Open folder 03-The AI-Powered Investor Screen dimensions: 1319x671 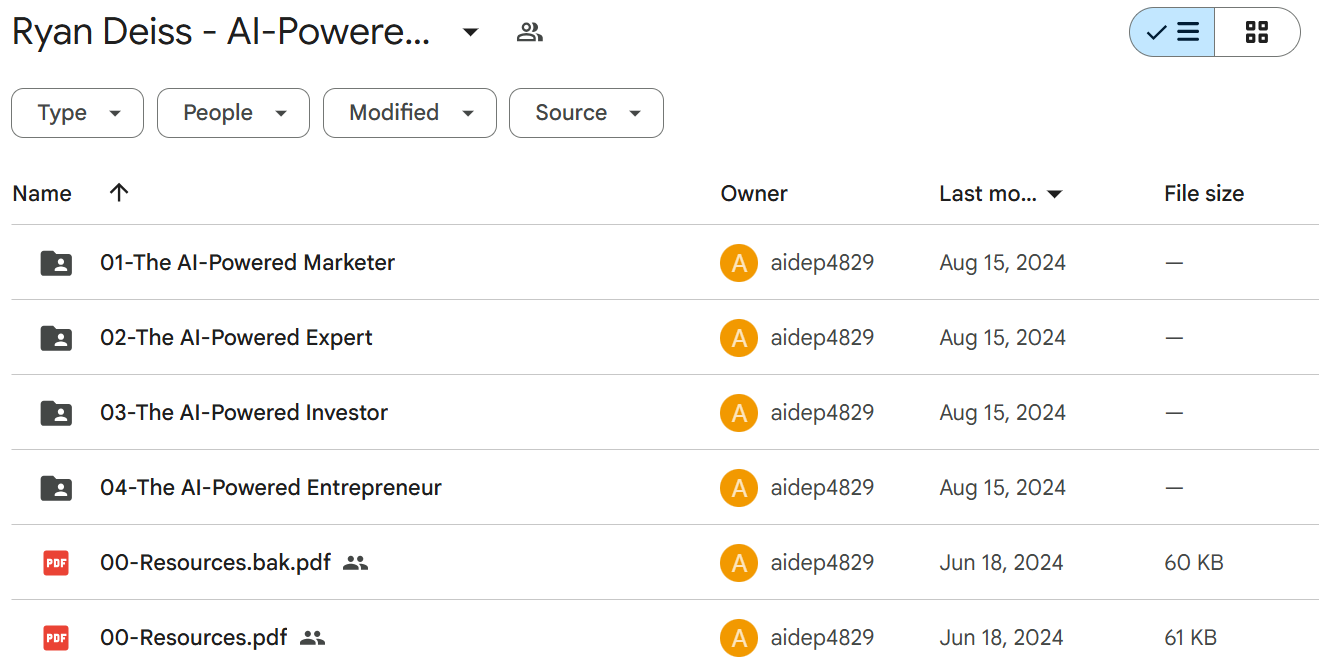coord(244,413)
